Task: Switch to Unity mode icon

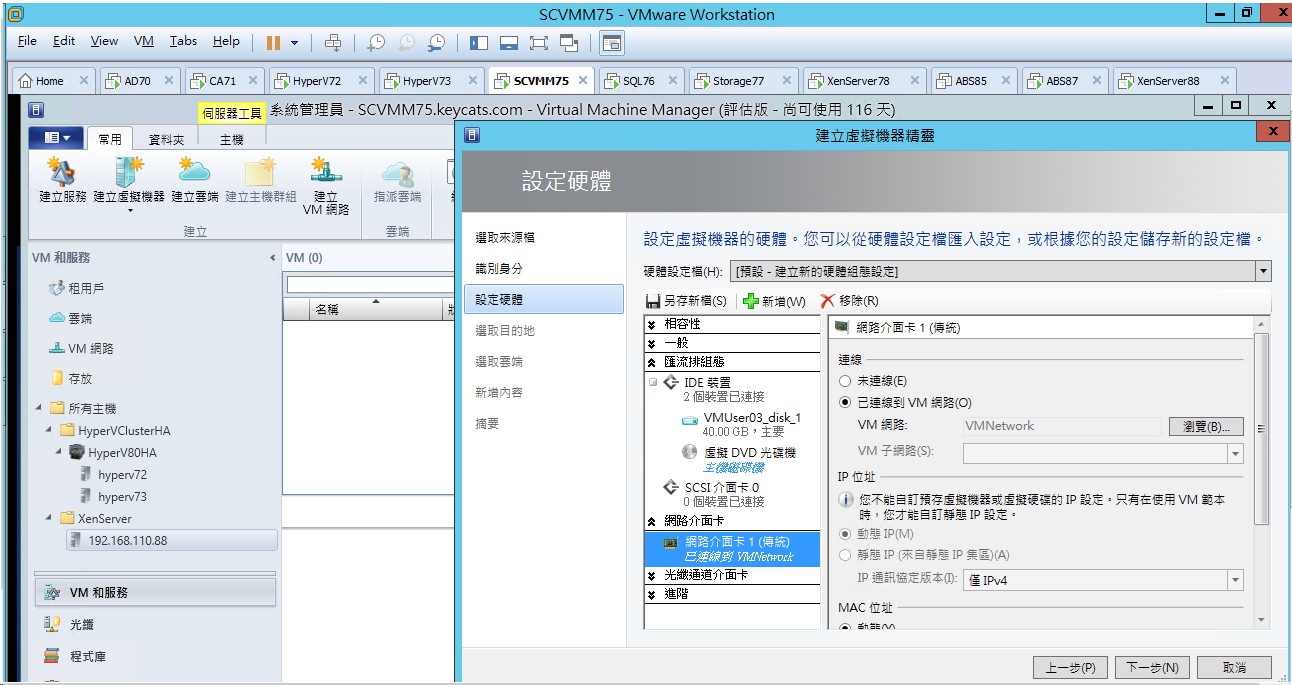Action: [x=569, y=42]
